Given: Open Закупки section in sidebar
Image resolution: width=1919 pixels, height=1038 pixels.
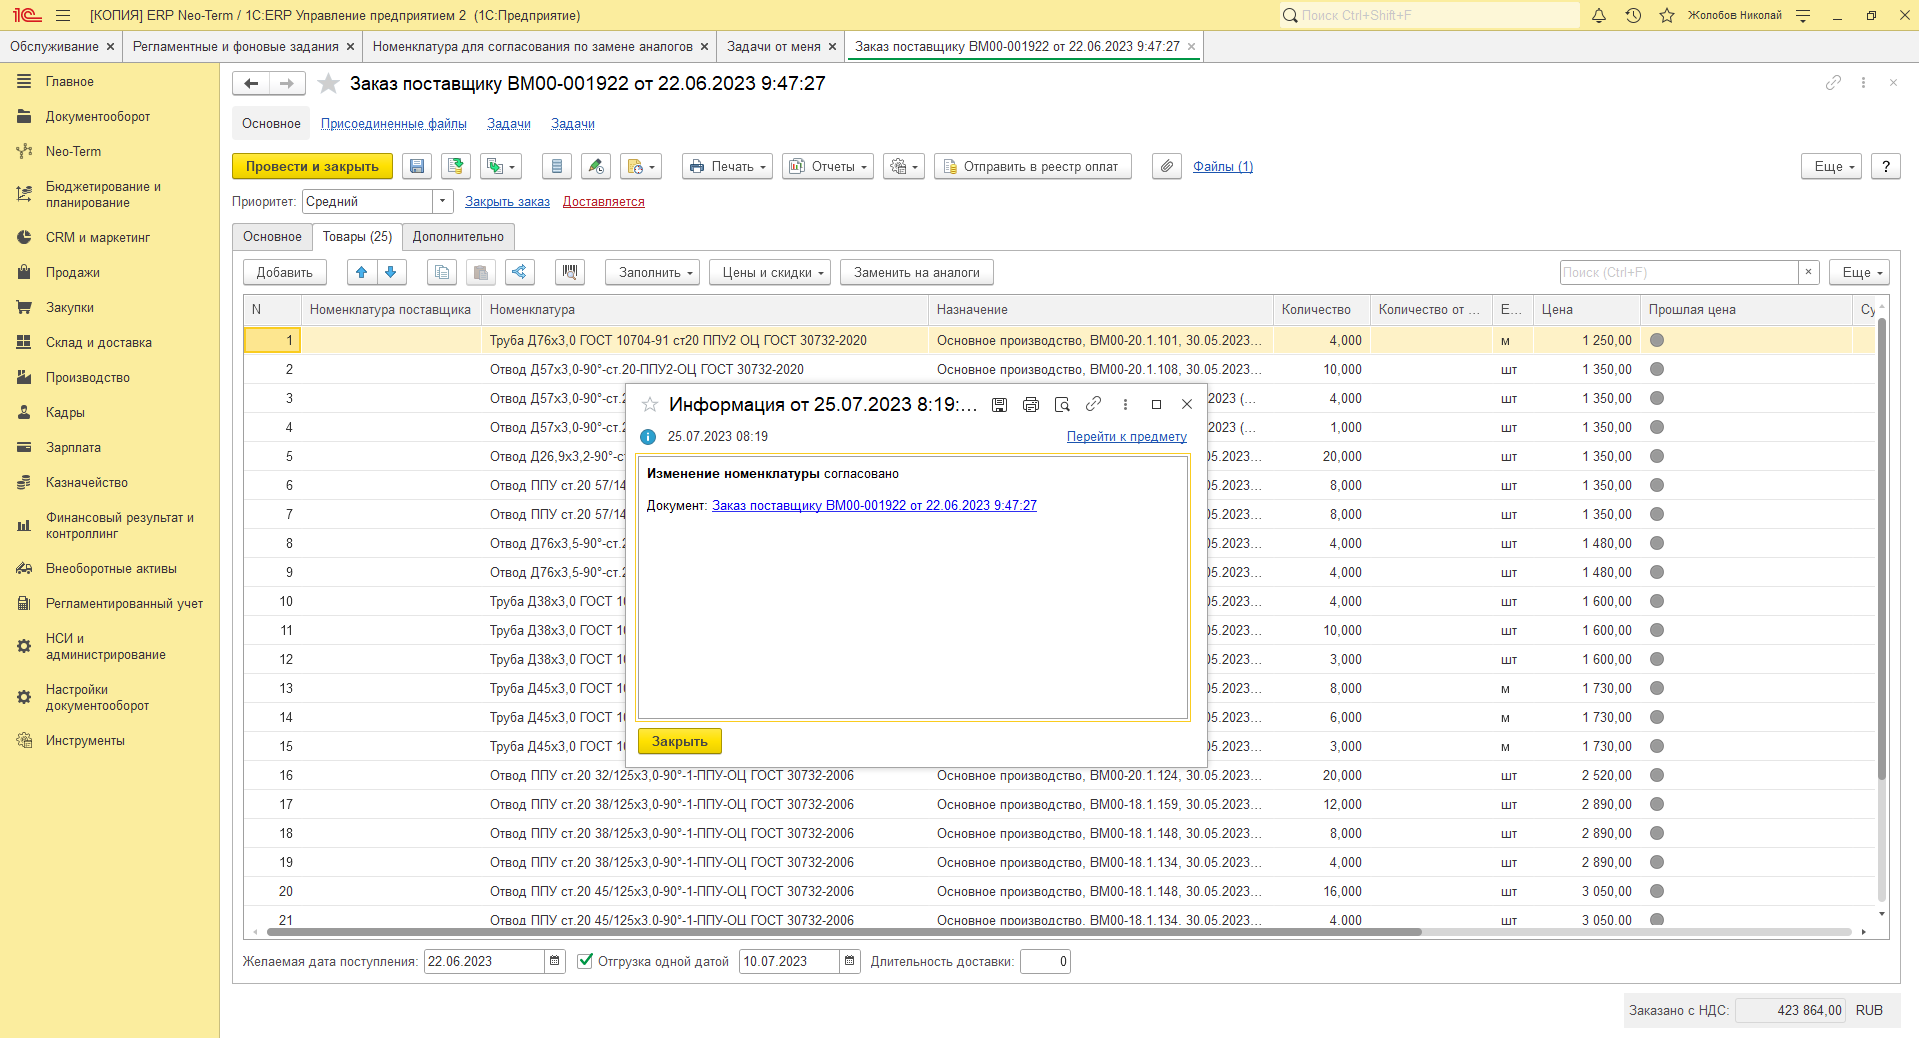Looking at the screenshot, I should [x=70, y=307].
